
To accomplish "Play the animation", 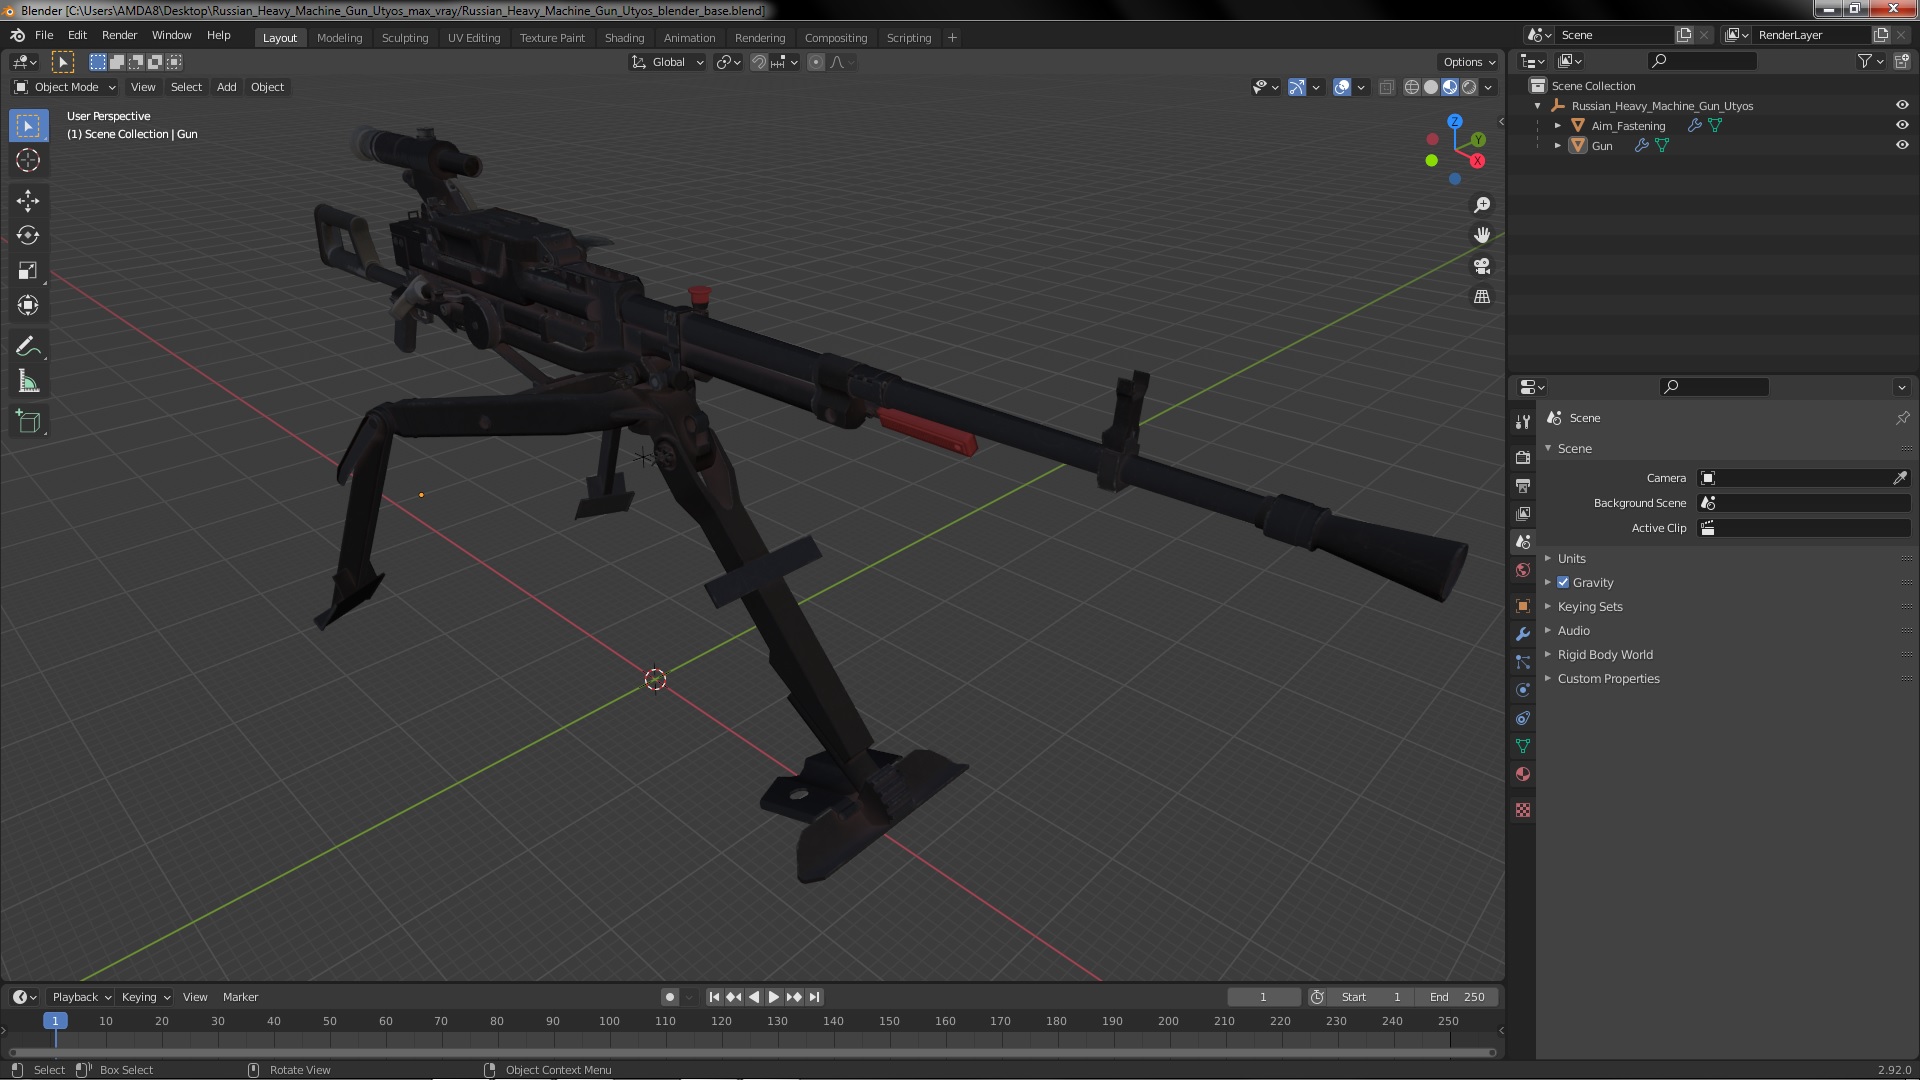I will click(x=773, y=997).
